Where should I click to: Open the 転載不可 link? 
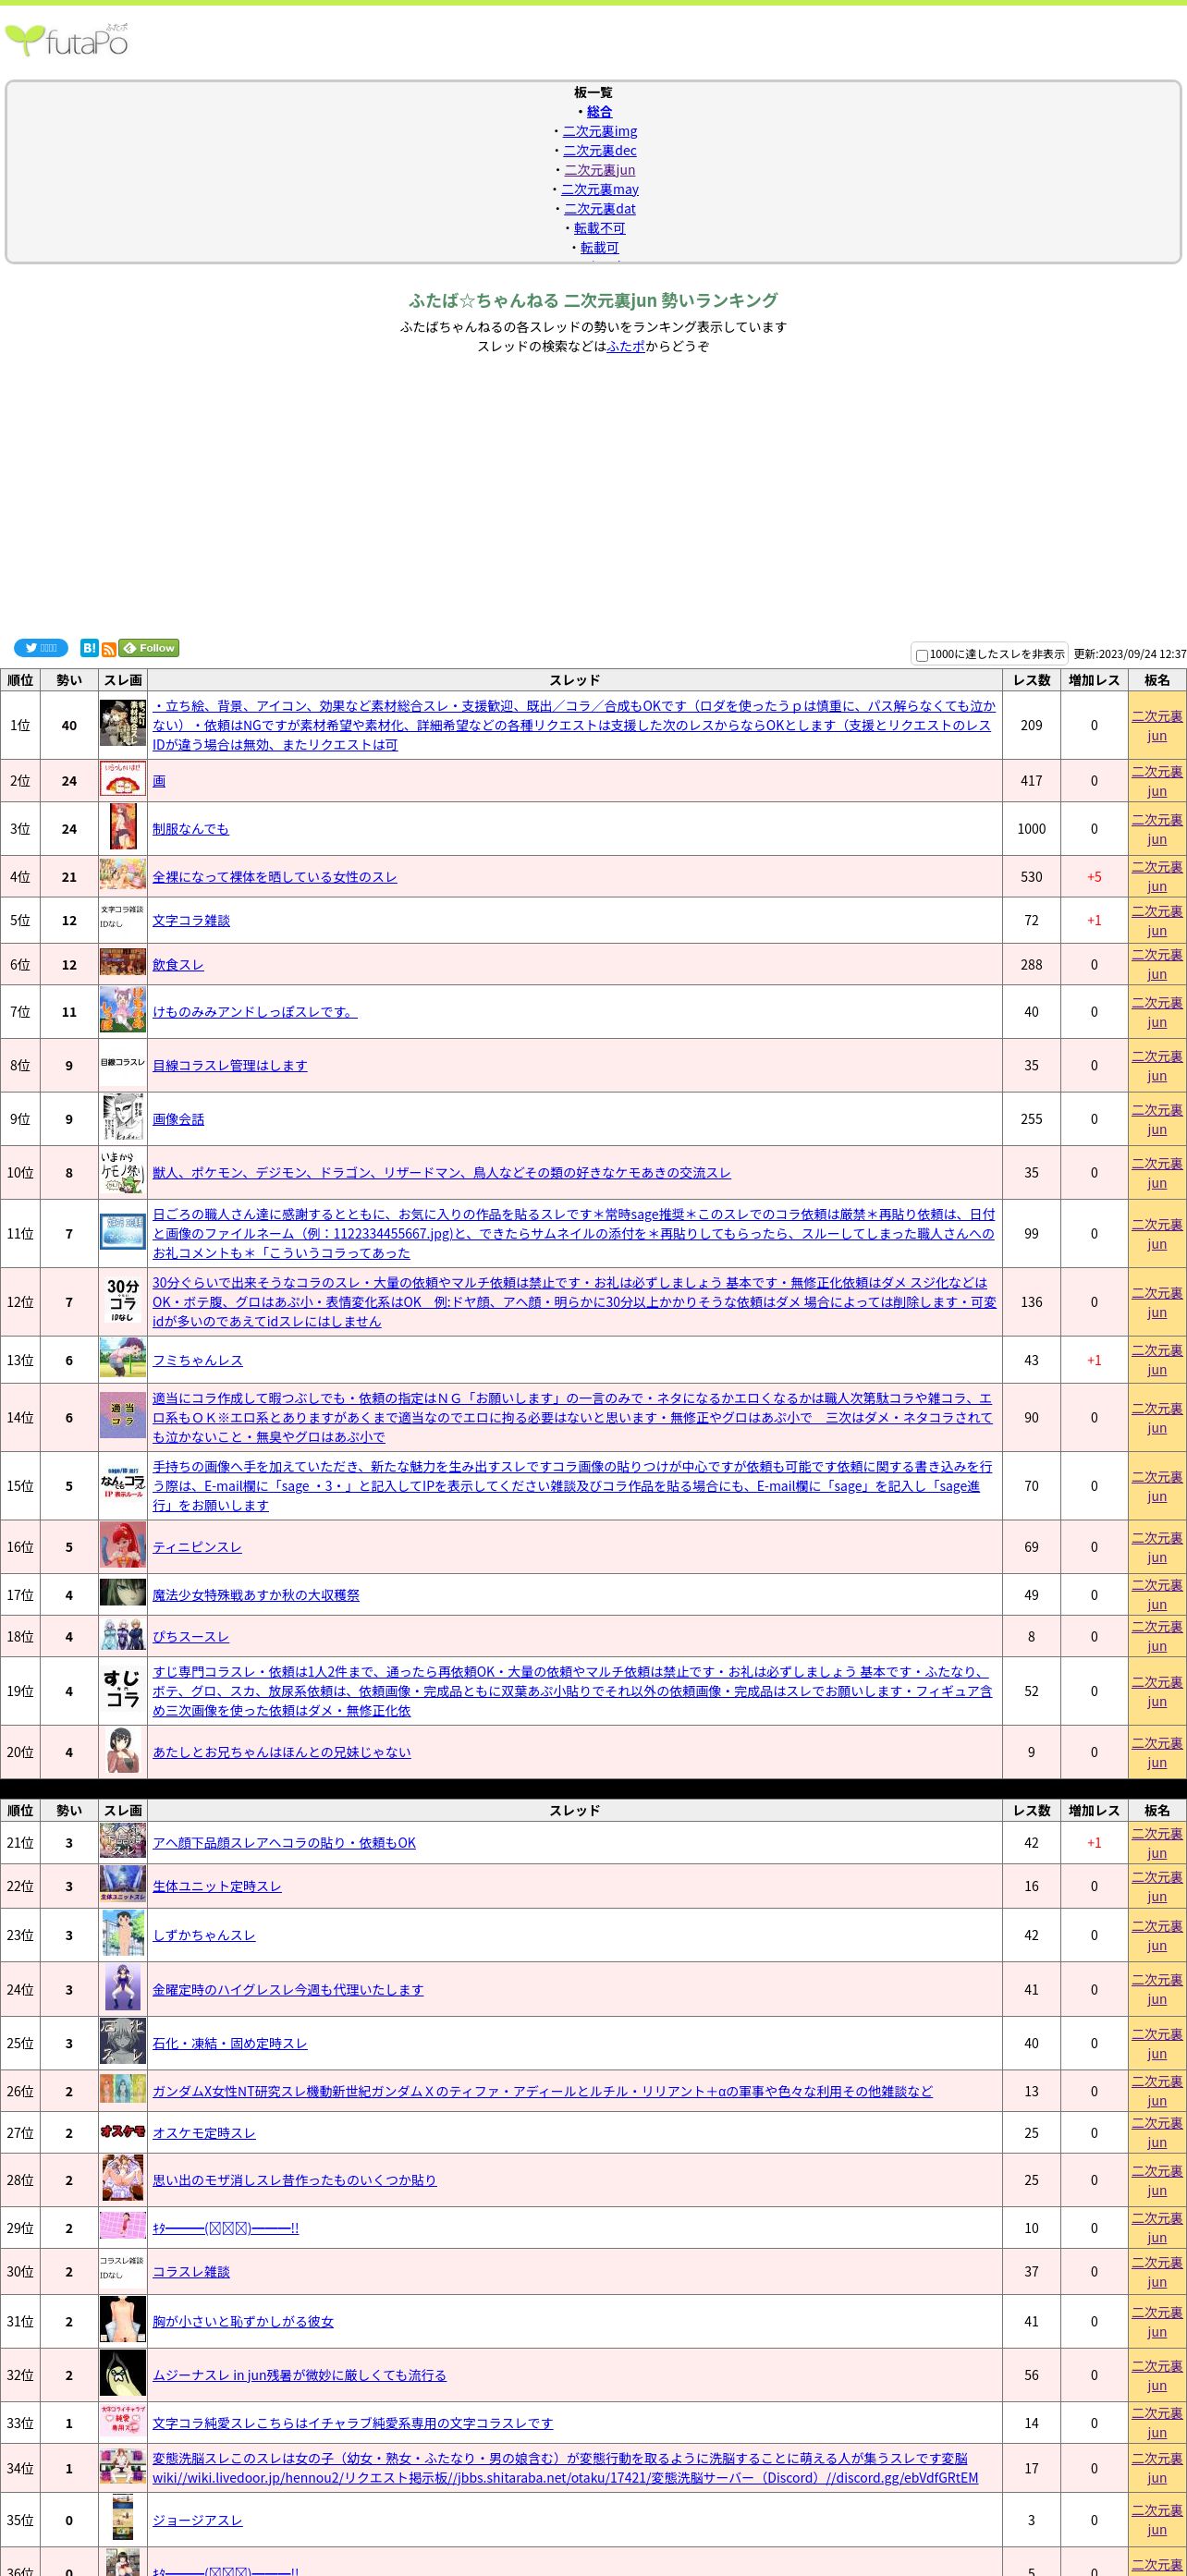(x=599, y=228)
